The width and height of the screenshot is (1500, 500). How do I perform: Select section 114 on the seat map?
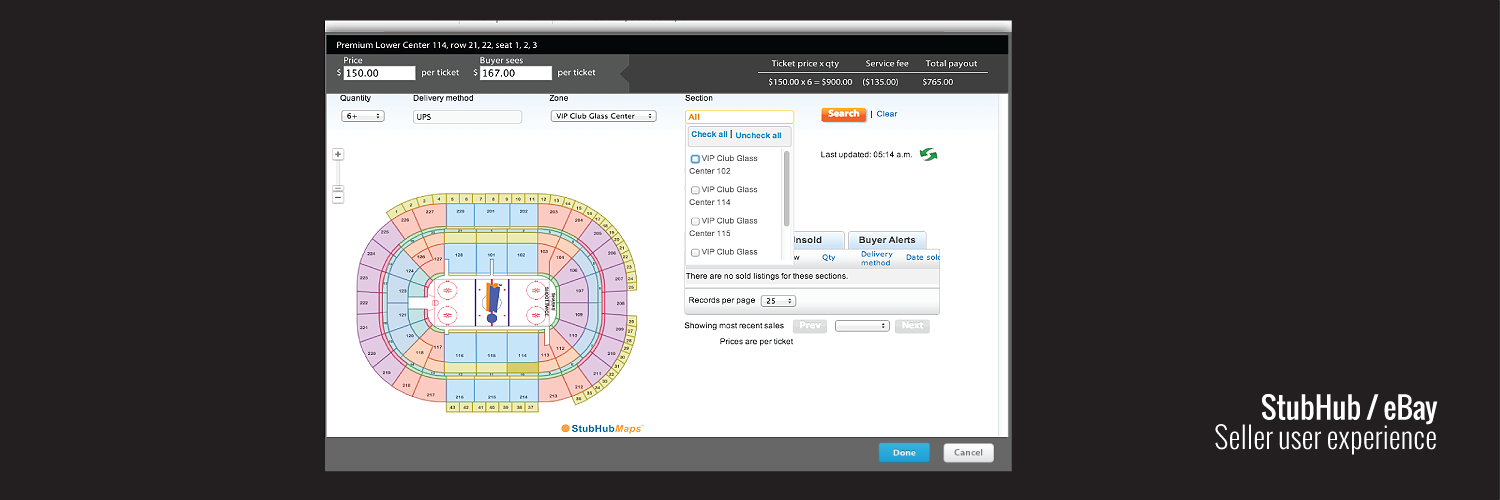pyautogui.click(x=522, y=355)
